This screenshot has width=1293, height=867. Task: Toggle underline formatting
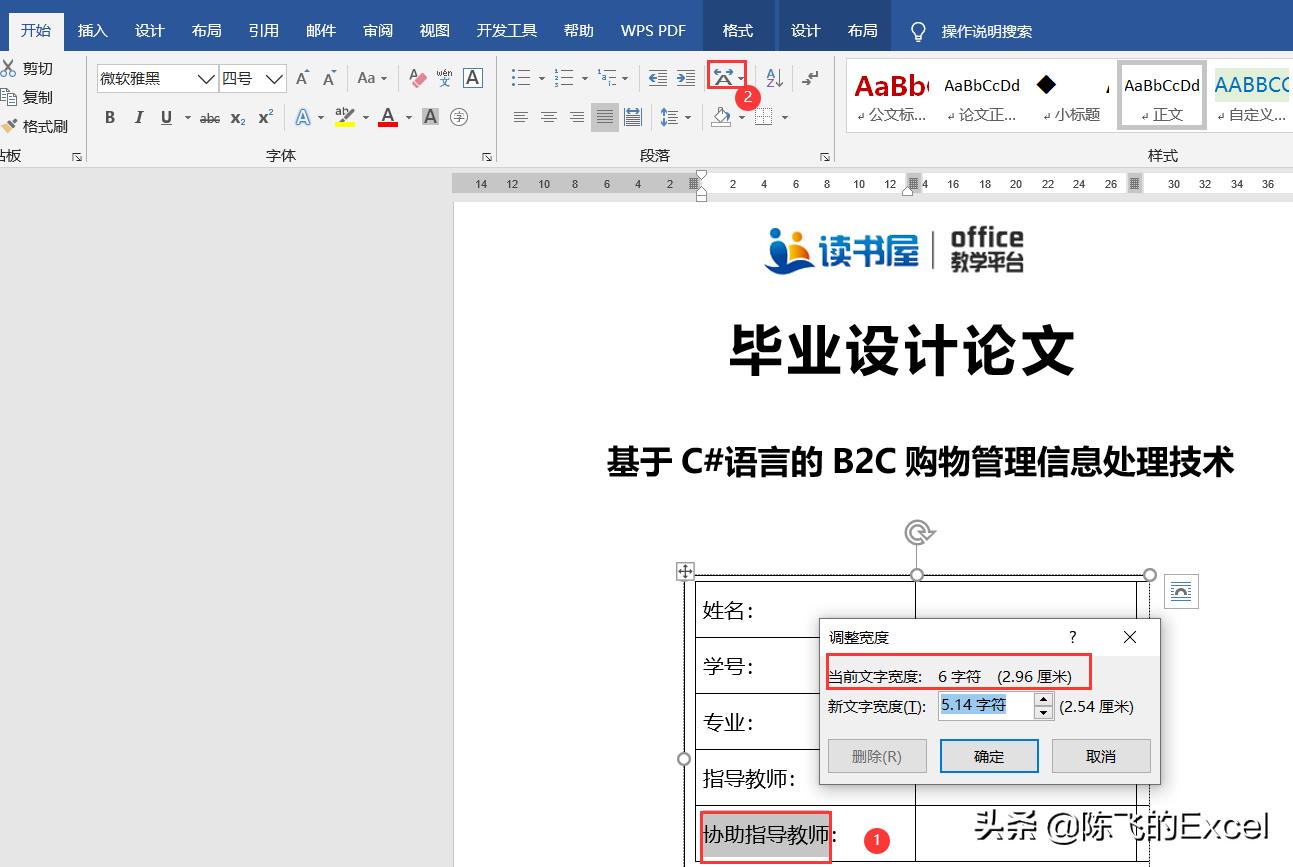coord(164,117)
